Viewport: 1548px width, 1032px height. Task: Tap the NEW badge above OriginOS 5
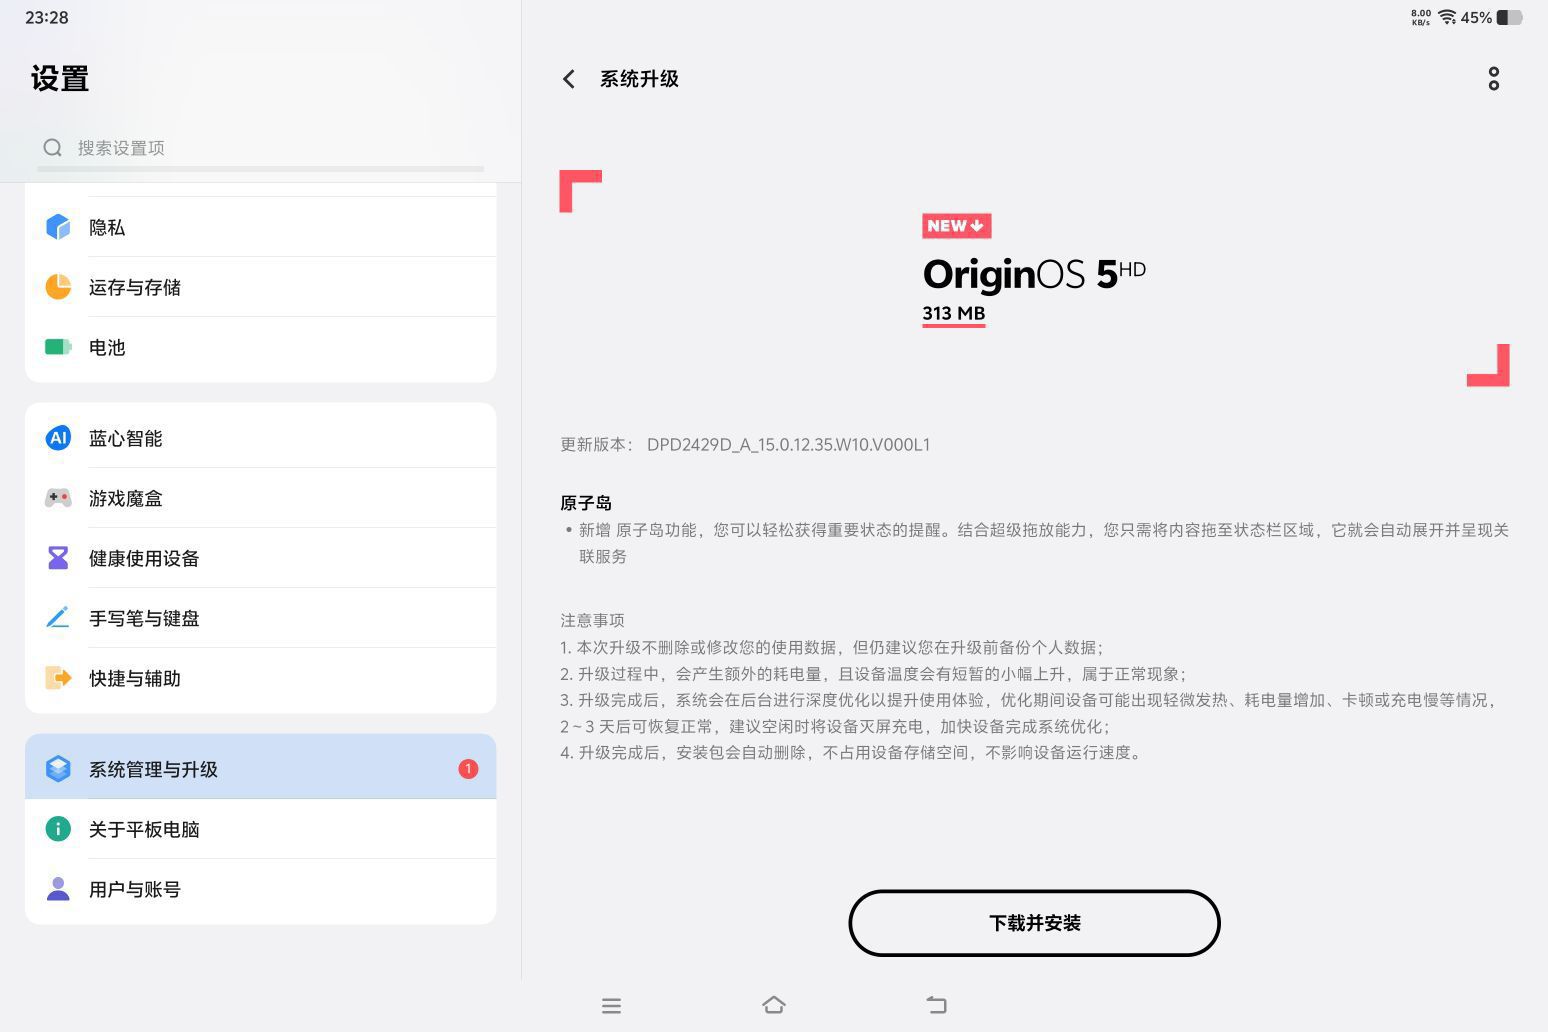(x=956, y=226)
